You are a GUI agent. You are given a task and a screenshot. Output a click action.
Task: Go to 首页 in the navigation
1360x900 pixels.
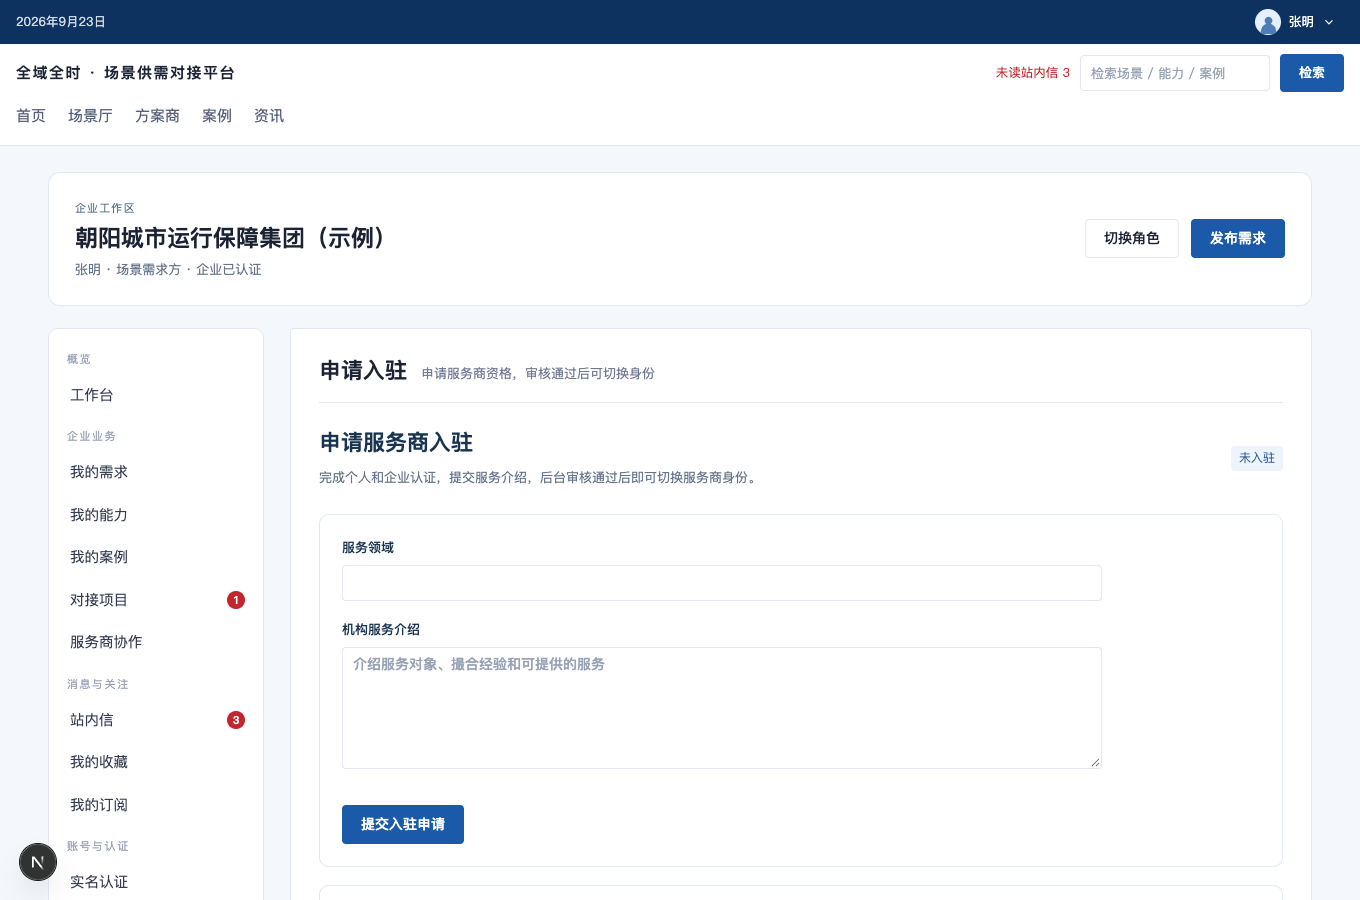[x=31, y=116]
